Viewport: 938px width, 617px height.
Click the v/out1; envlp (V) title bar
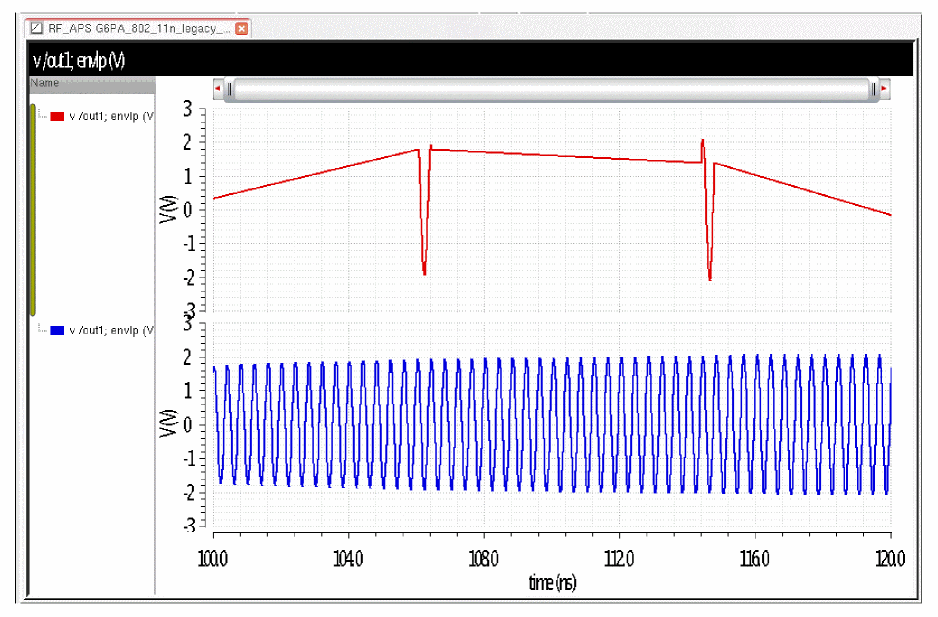(x=471, y=60)
